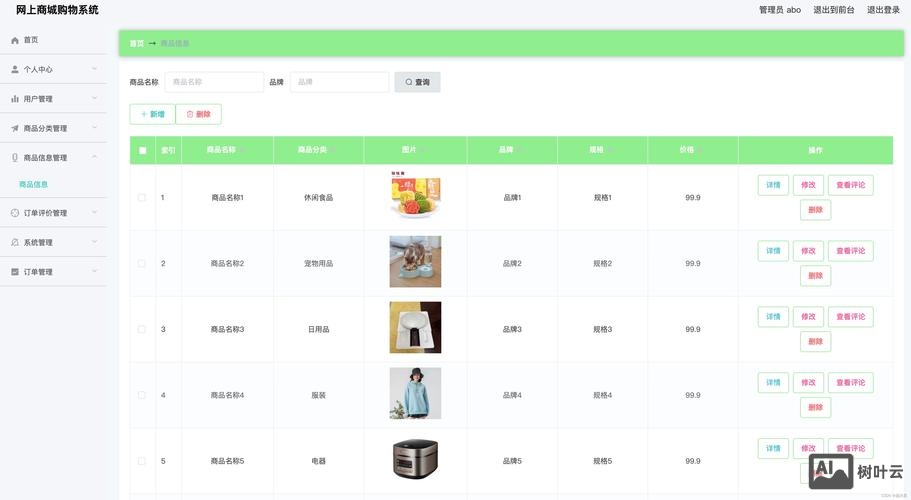Click the 管理员 abo user label

pos(780,10)
